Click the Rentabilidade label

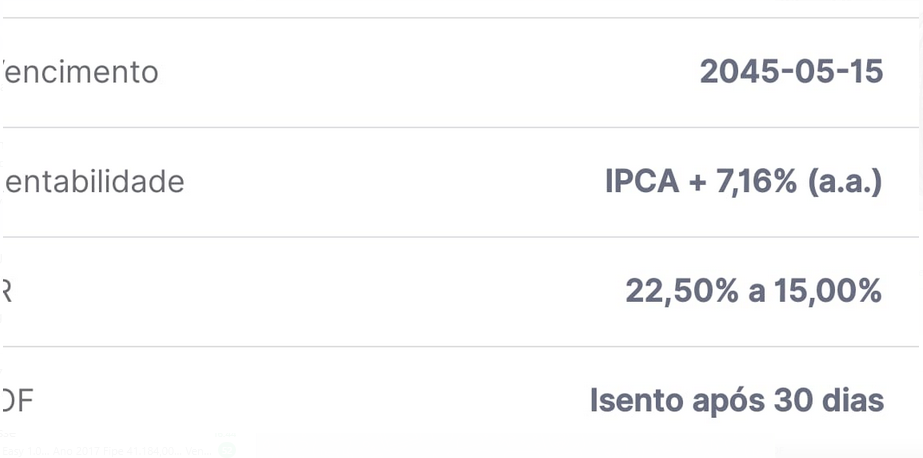[93, 181]
